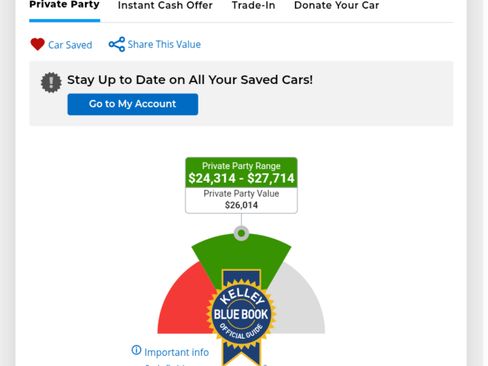Click the info circle icon beside Important info
The image size is (488, 366).
[x=136, y=350]
